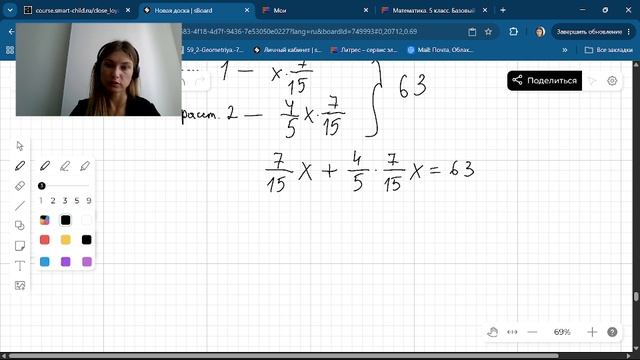640x360 pixels.
Task: Select the arrow pointer tool
Action: click(20, 146)
